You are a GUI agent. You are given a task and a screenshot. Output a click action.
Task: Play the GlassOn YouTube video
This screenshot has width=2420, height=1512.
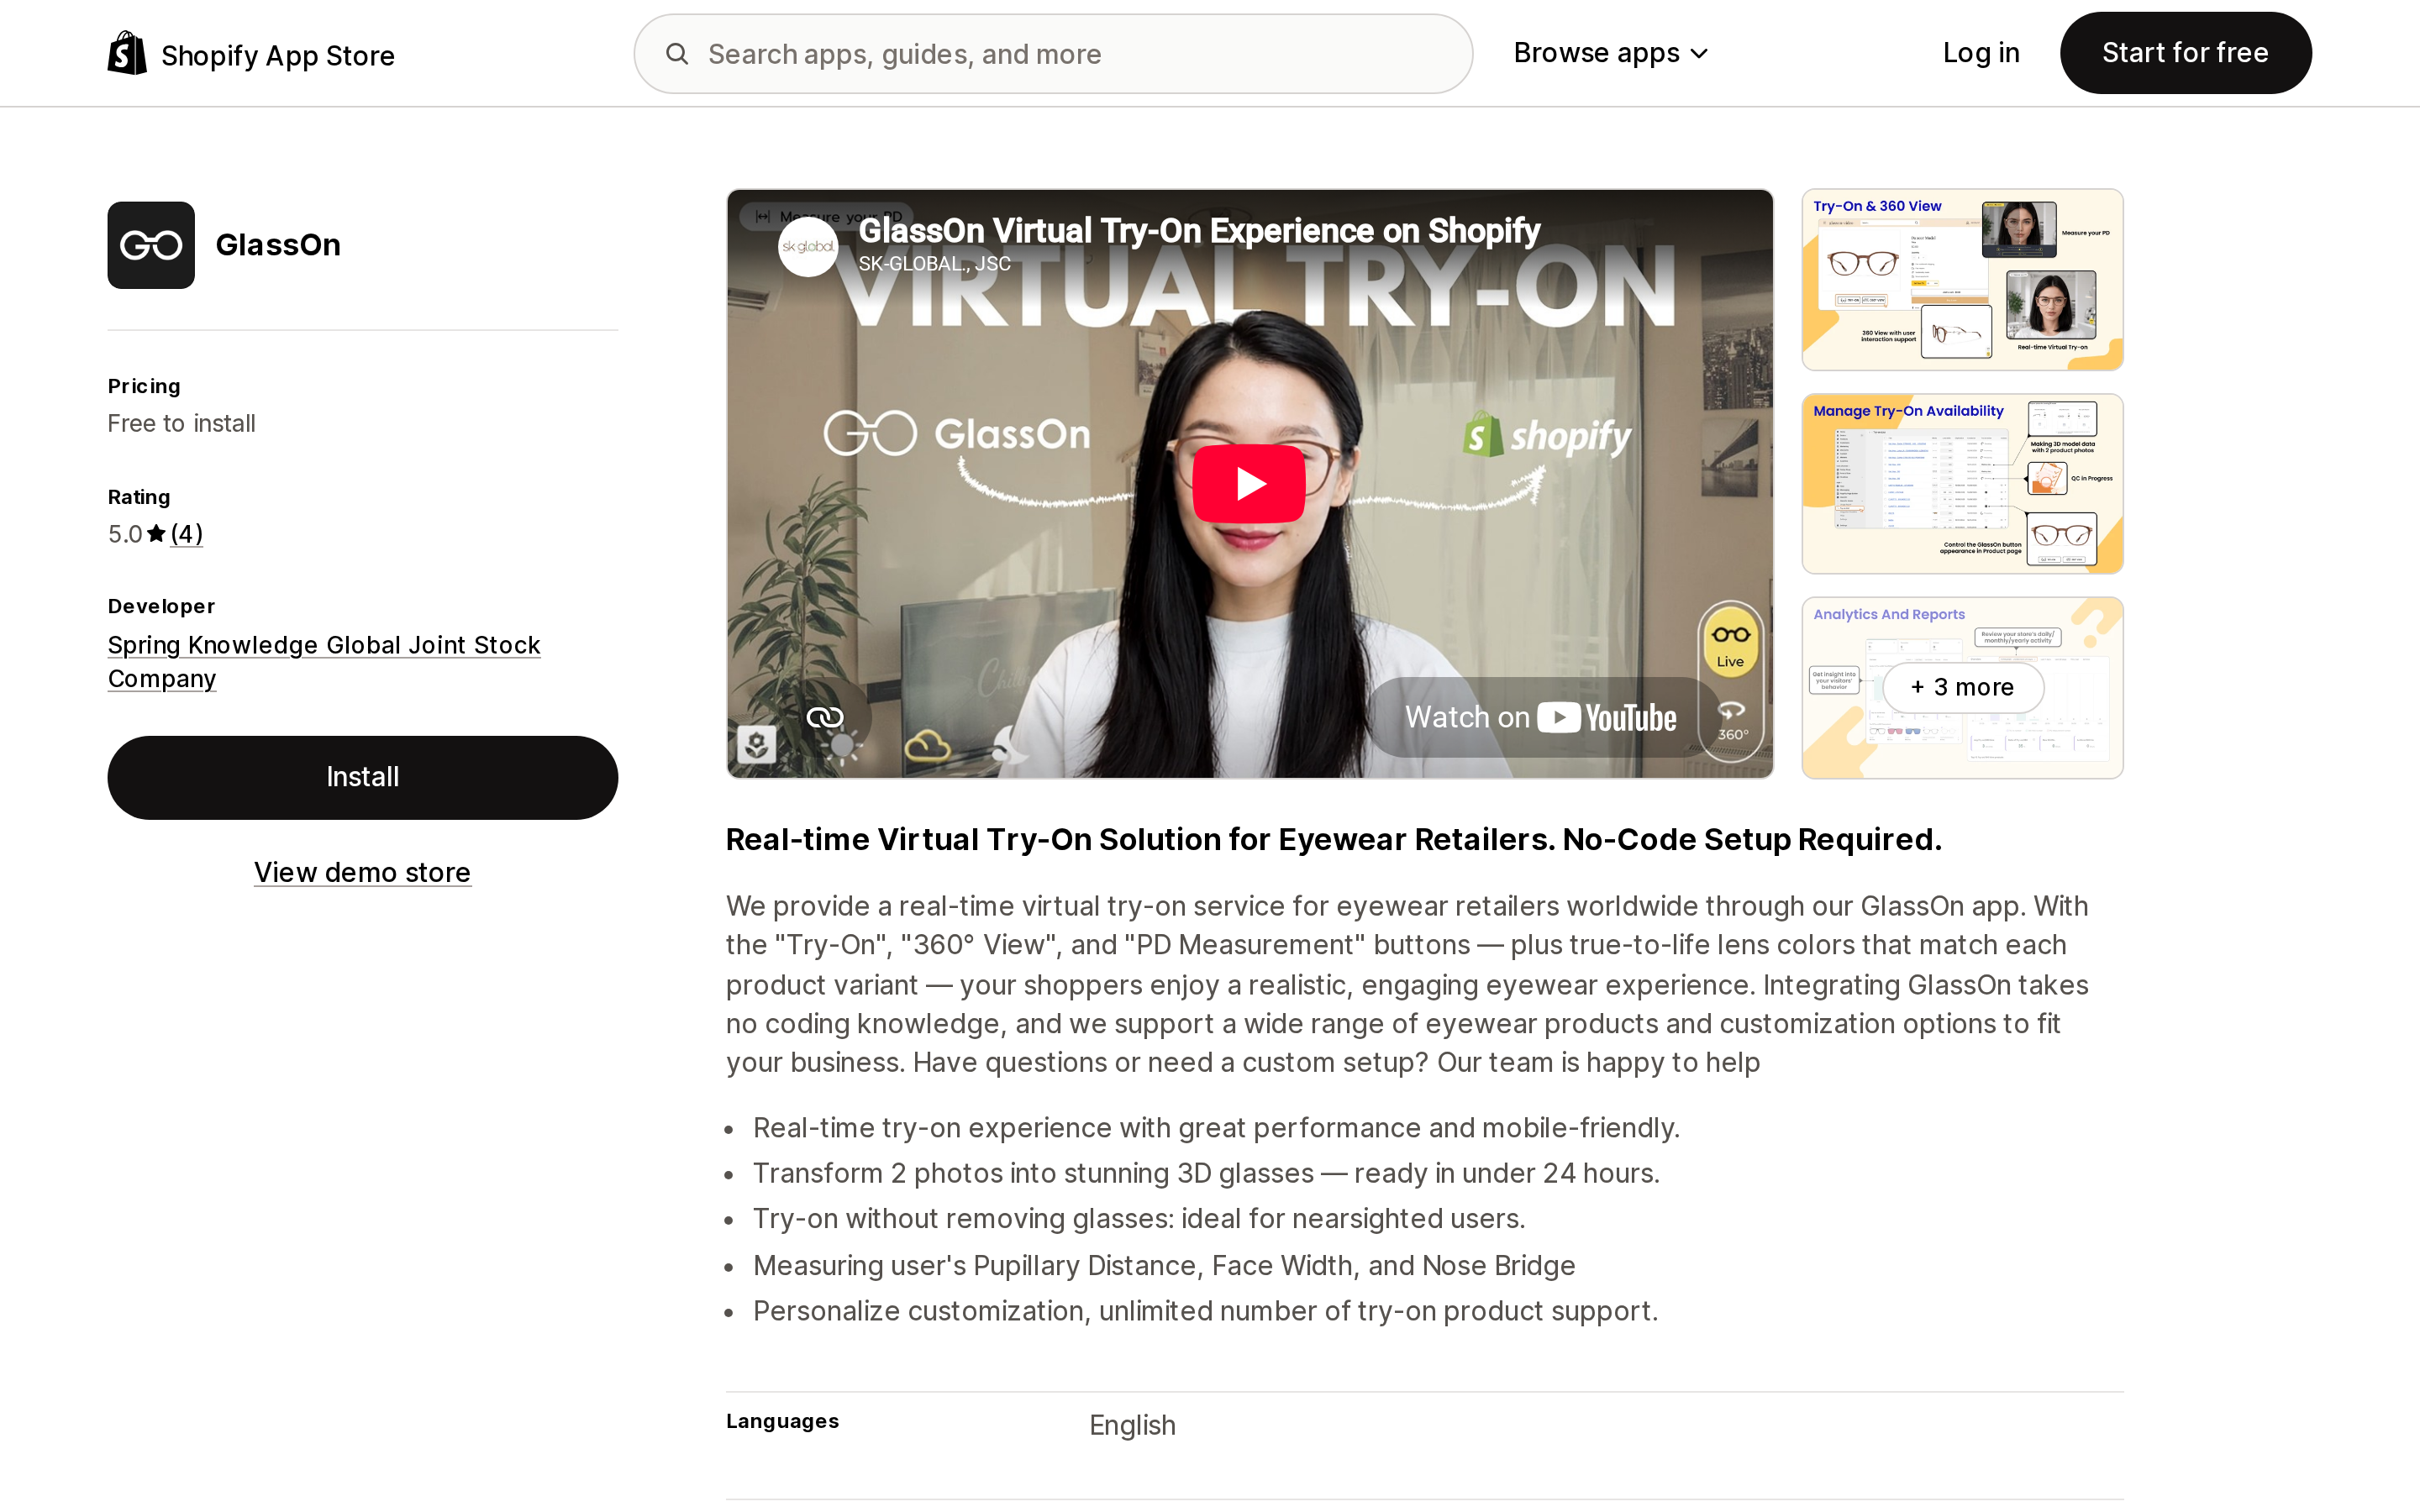tap(1249, 483)
